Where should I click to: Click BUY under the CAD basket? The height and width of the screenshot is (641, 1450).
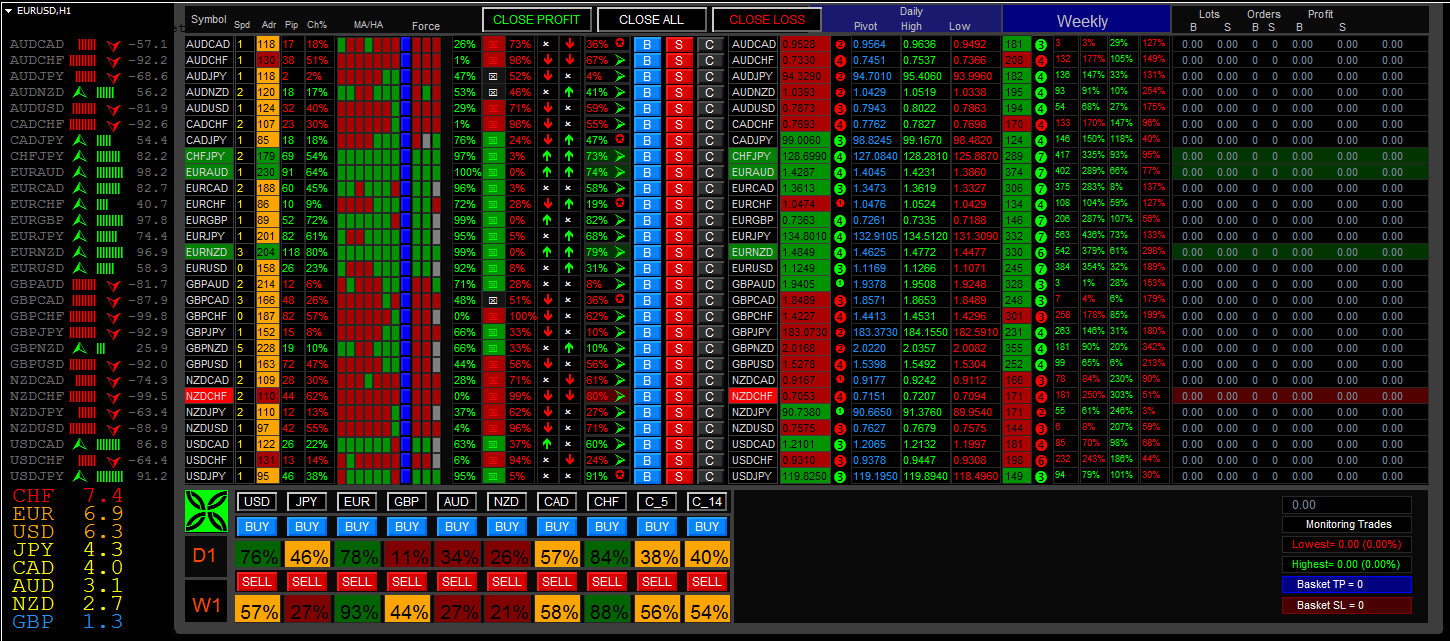(557, 527)
